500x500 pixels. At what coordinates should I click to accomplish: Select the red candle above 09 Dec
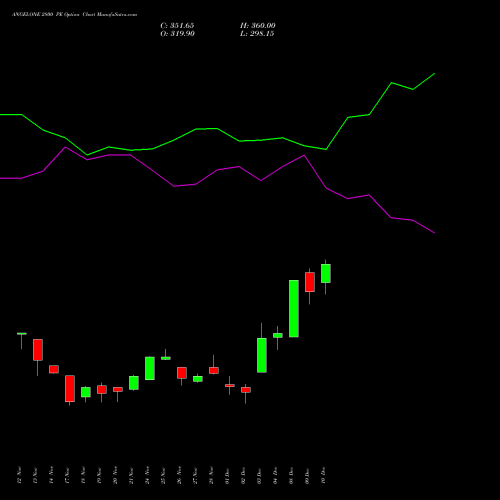(x=310, y=282)
